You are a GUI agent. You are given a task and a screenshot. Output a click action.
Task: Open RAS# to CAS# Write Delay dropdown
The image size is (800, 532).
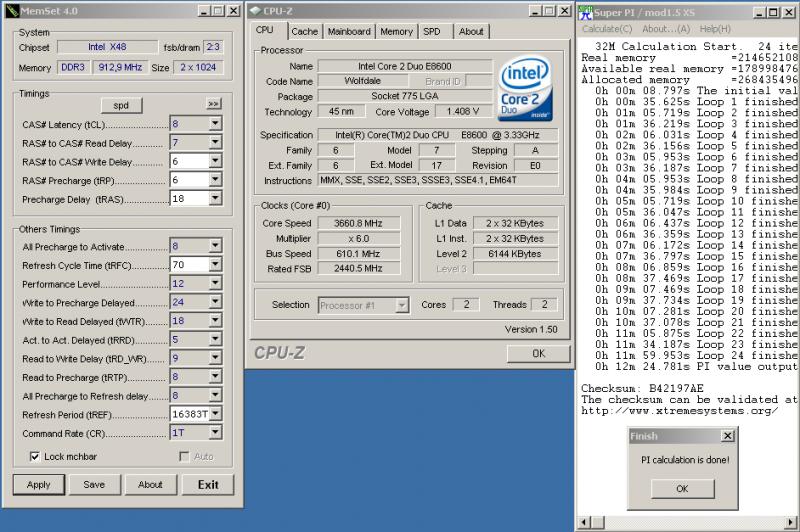pyautogui.click(x=215, y=161)
